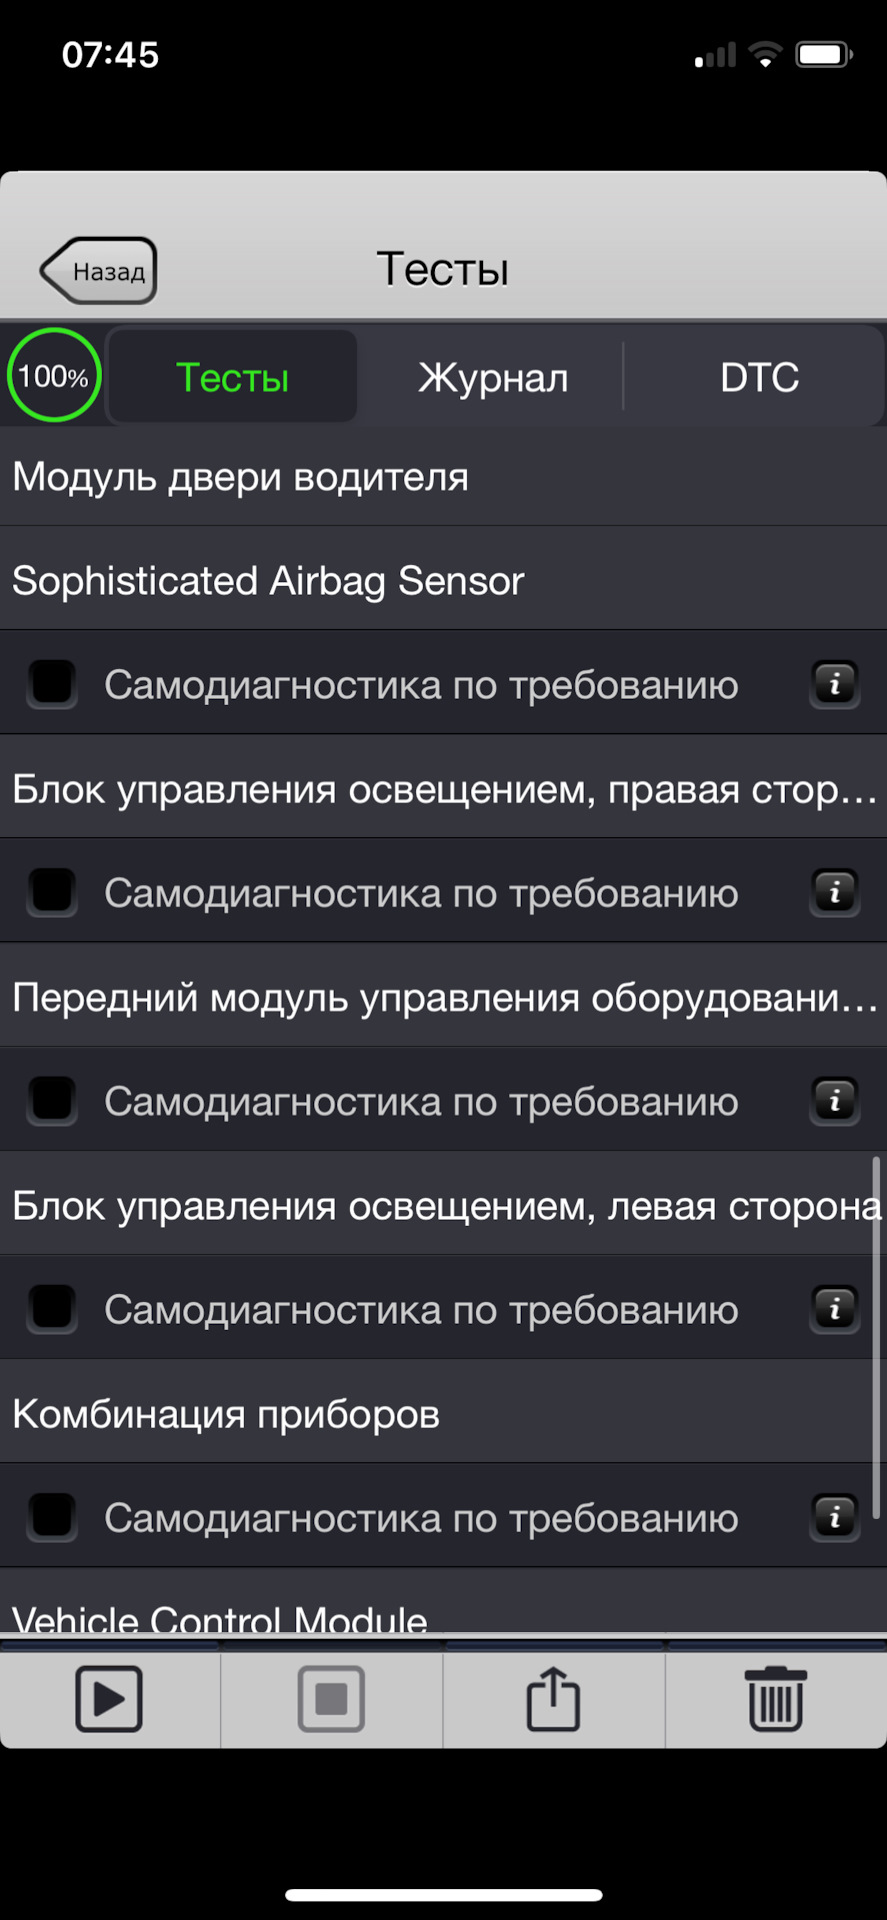Switch to the Журнал tab
The height and width of the screenshot is (1920, 887).
point(492,377)
